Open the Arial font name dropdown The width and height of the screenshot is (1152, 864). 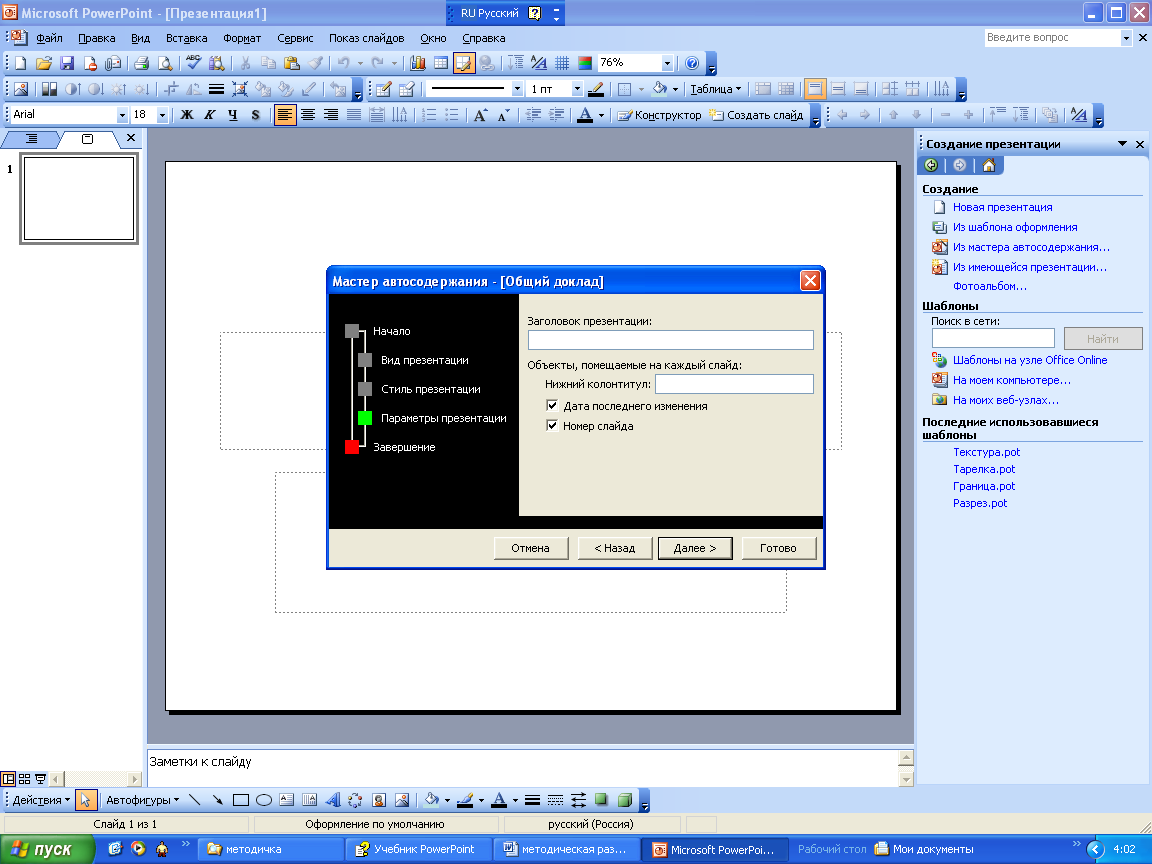(x=122, y=115)
